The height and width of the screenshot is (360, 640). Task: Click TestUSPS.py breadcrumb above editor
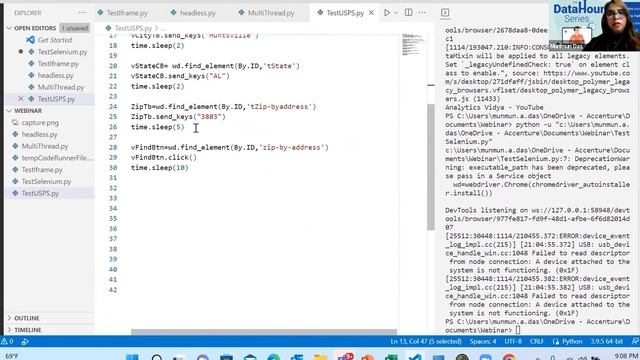point(133,28)
